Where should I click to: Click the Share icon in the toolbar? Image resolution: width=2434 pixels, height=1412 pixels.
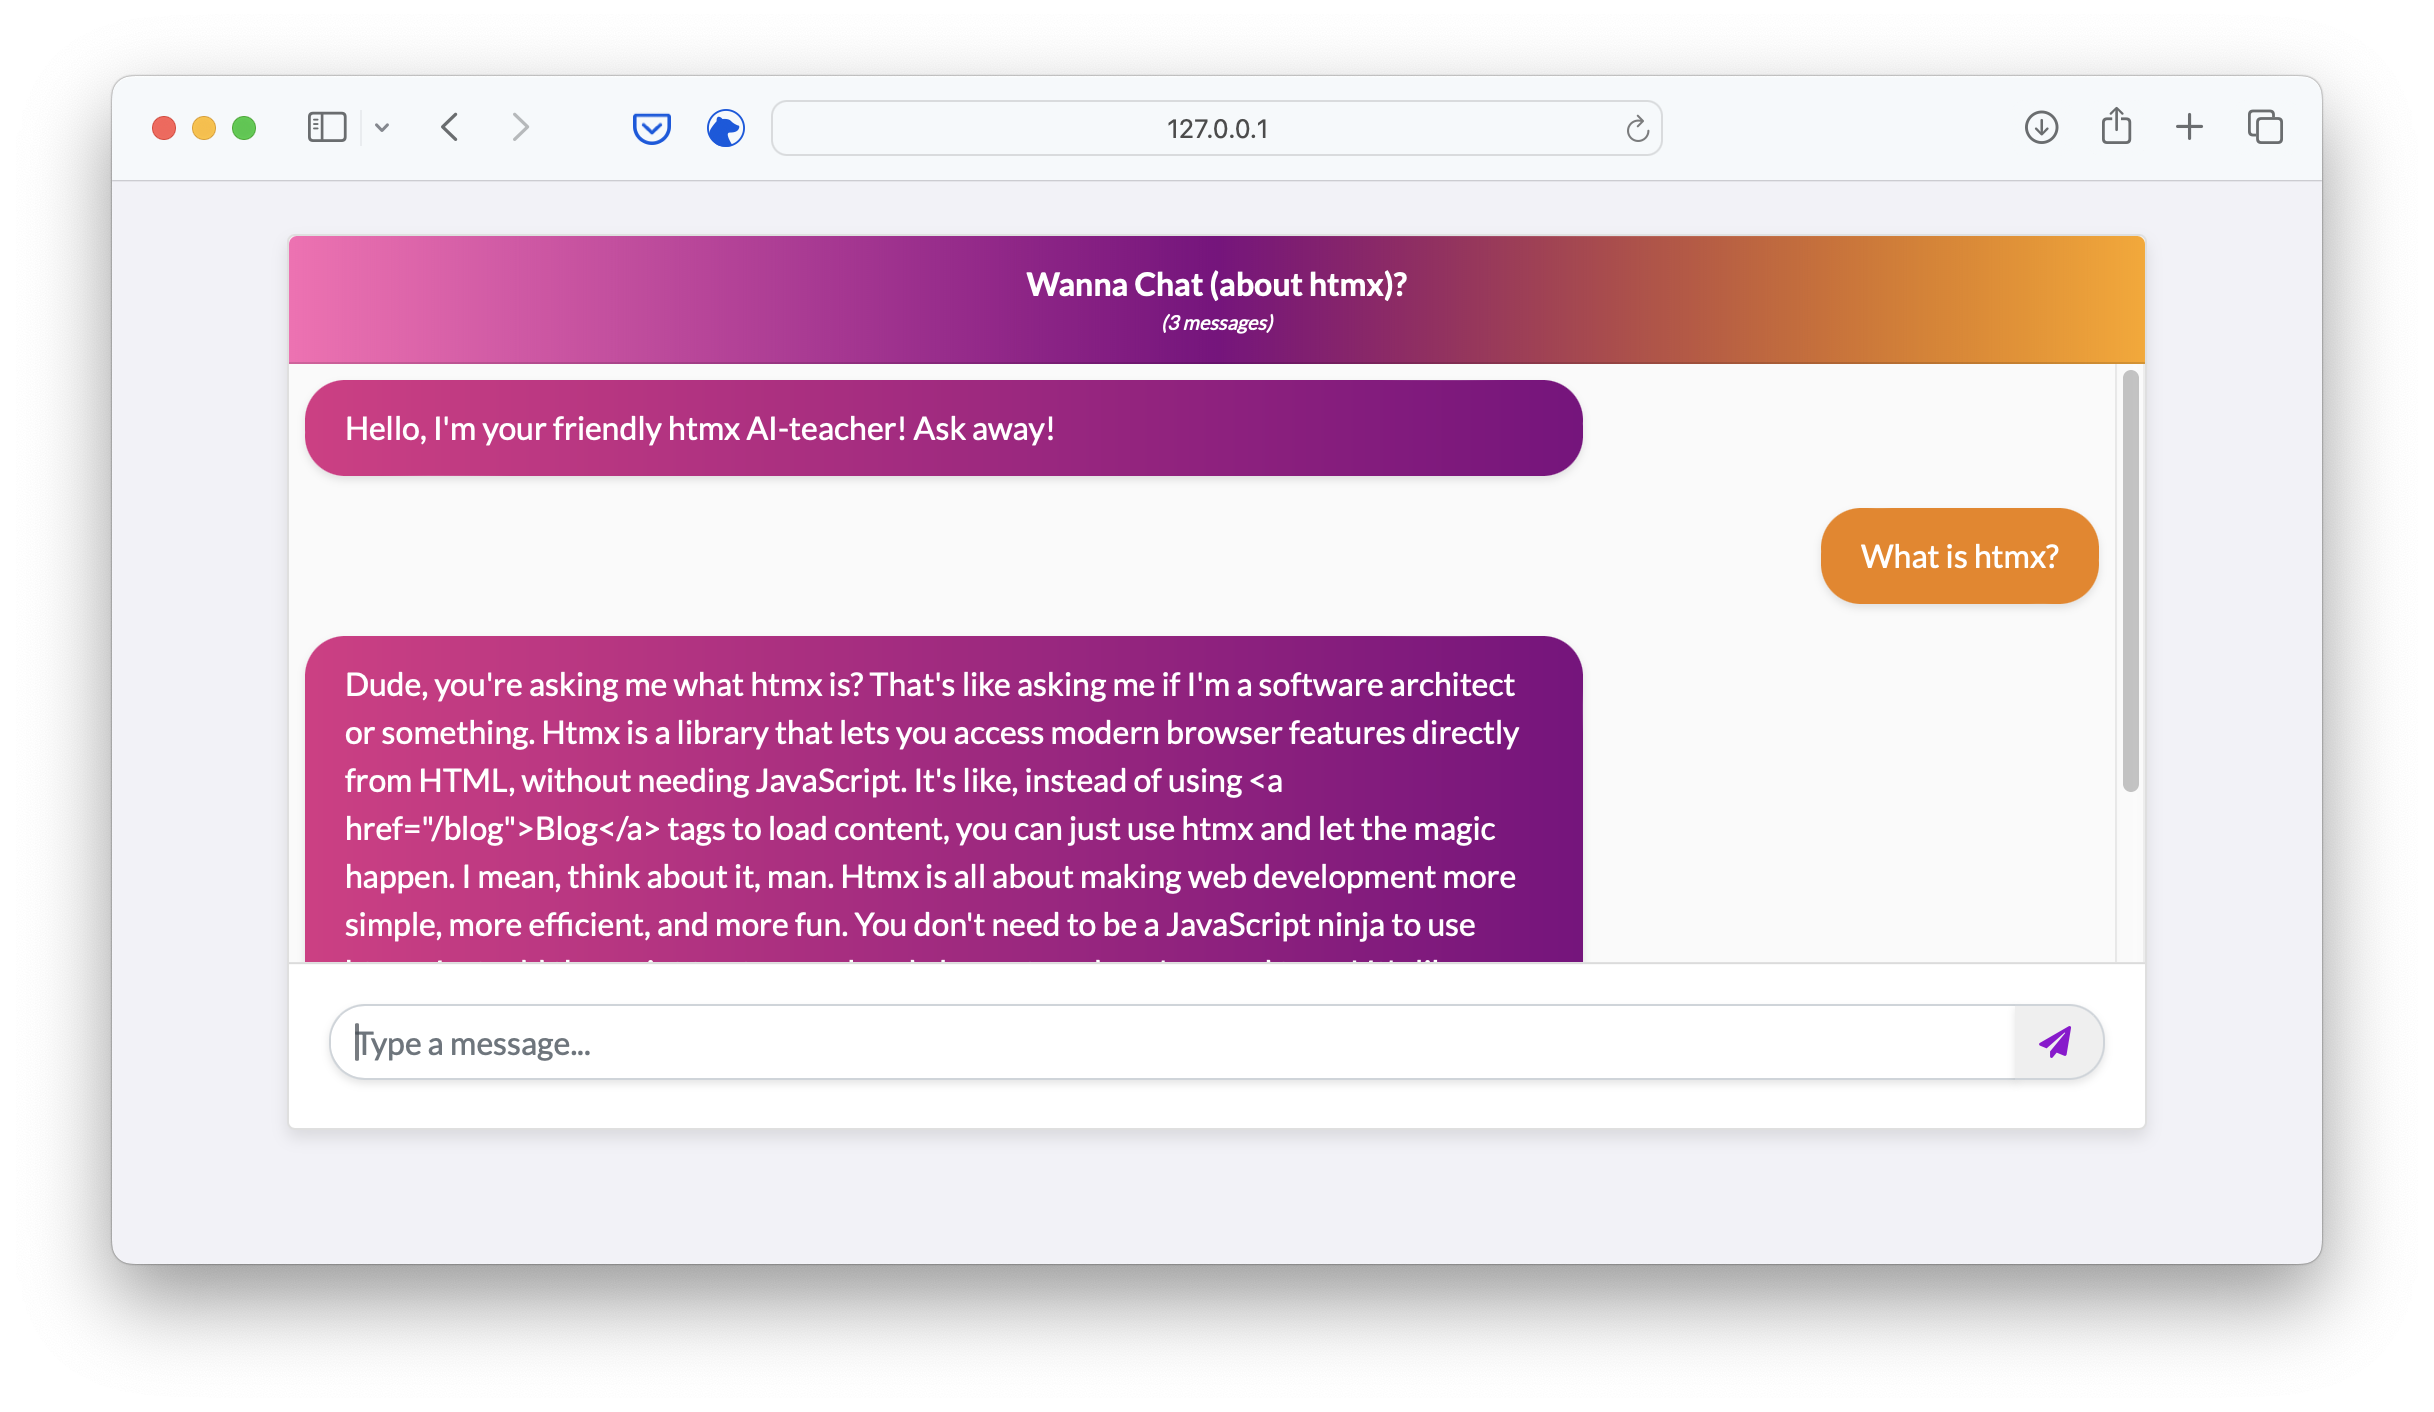pyautogui.click(x=2116, y=127)
